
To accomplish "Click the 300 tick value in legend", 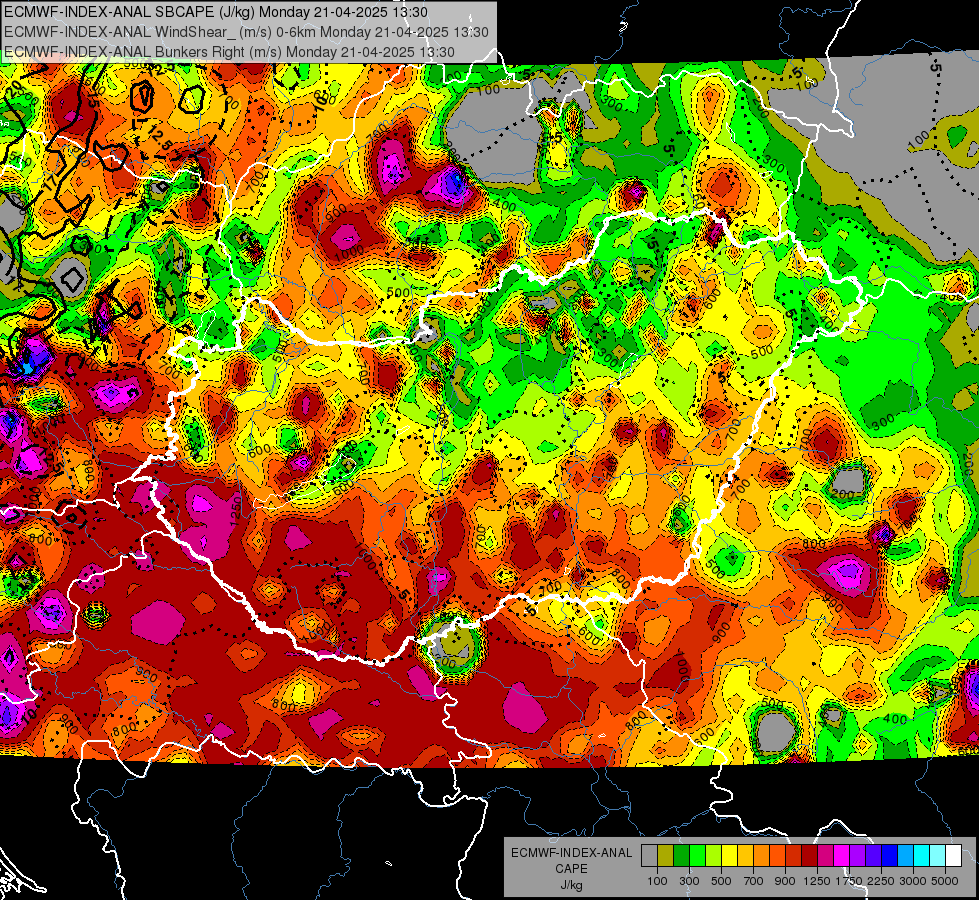I will [x=689, y=881].
